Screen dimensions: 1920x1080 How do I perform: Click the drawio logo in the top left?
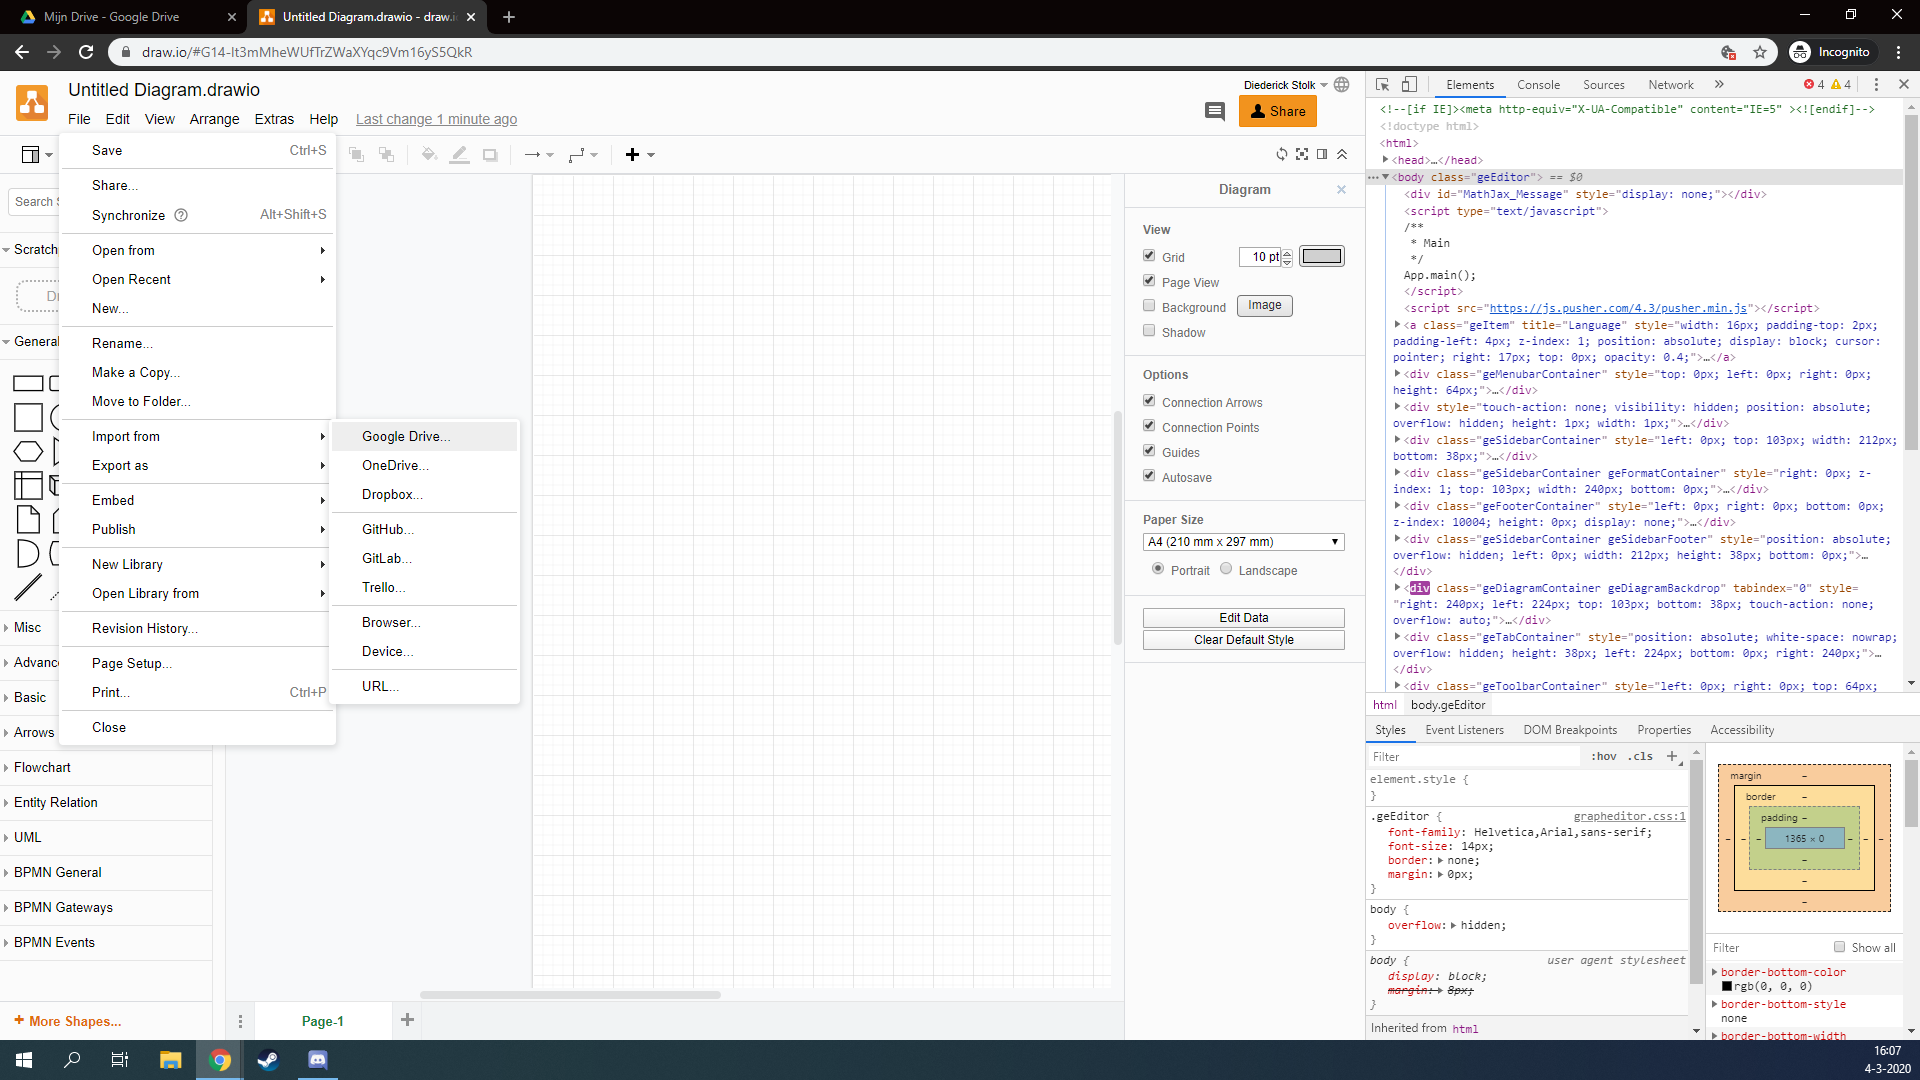coord(31,103)
